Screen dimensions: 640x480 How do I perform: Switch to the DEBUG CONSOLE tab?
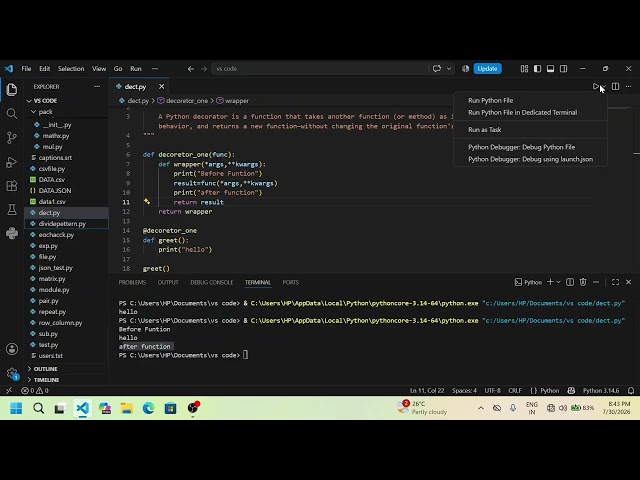pyautogui.click(x=212, y=282)
